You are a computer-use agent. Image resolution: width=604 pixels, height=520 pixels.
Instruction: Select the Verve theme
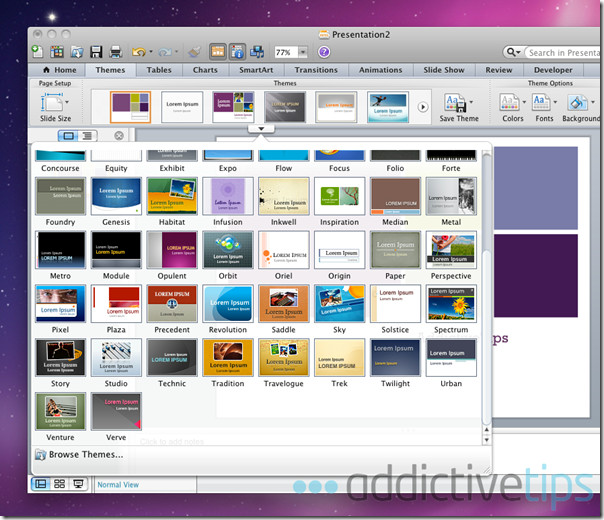pyautogui.click(x=116, y=411)
